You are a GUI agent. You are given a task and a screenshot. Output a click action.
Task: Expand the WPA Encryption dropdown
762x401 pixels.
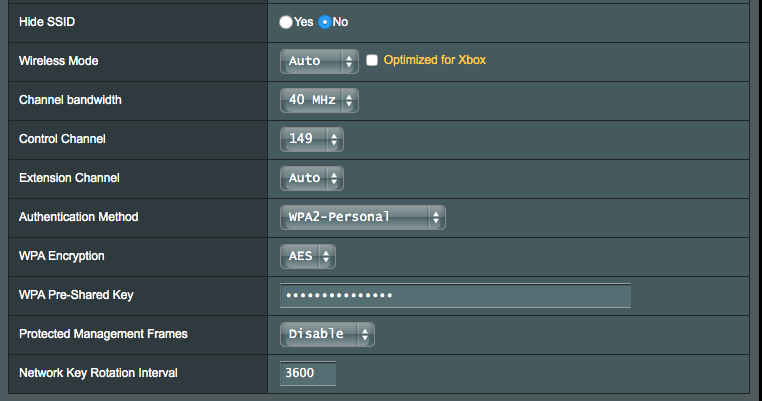[x=307, y=256]
